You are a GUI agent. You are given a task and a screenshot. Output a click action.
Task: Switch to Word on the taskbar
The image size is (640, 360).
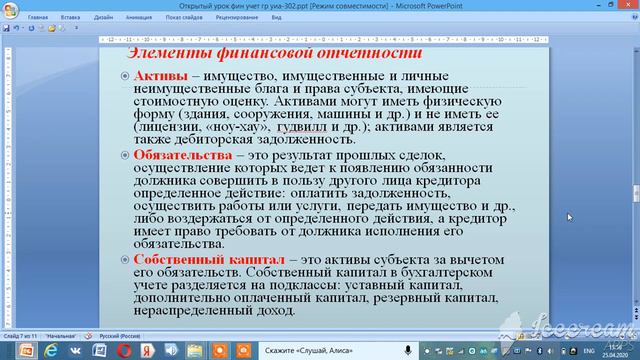pyautogui.click(x=99, y=351)
